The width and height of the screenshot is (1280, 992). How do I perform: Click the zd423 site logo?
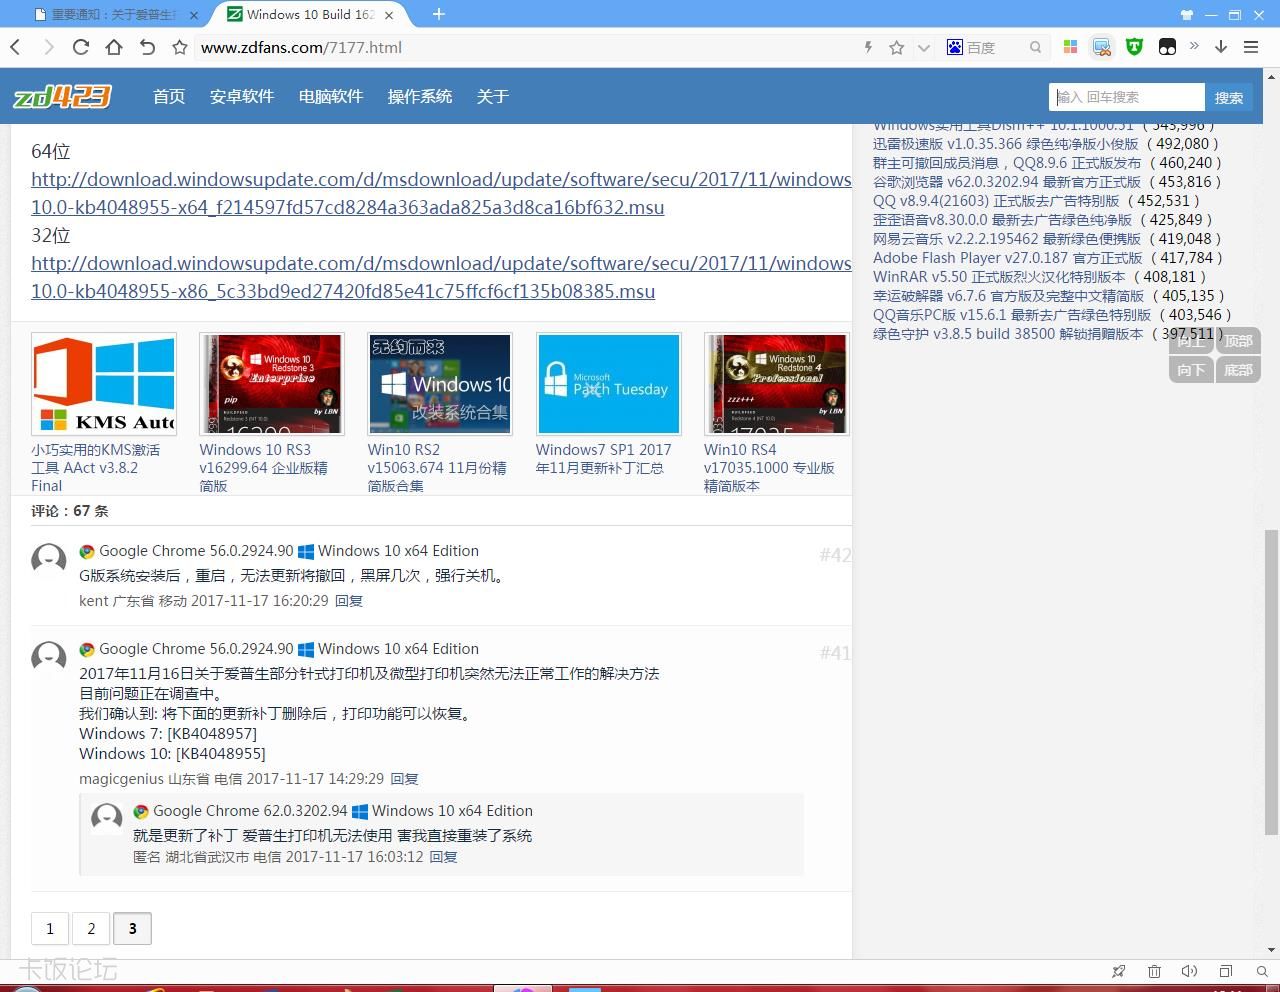(62, 96)
